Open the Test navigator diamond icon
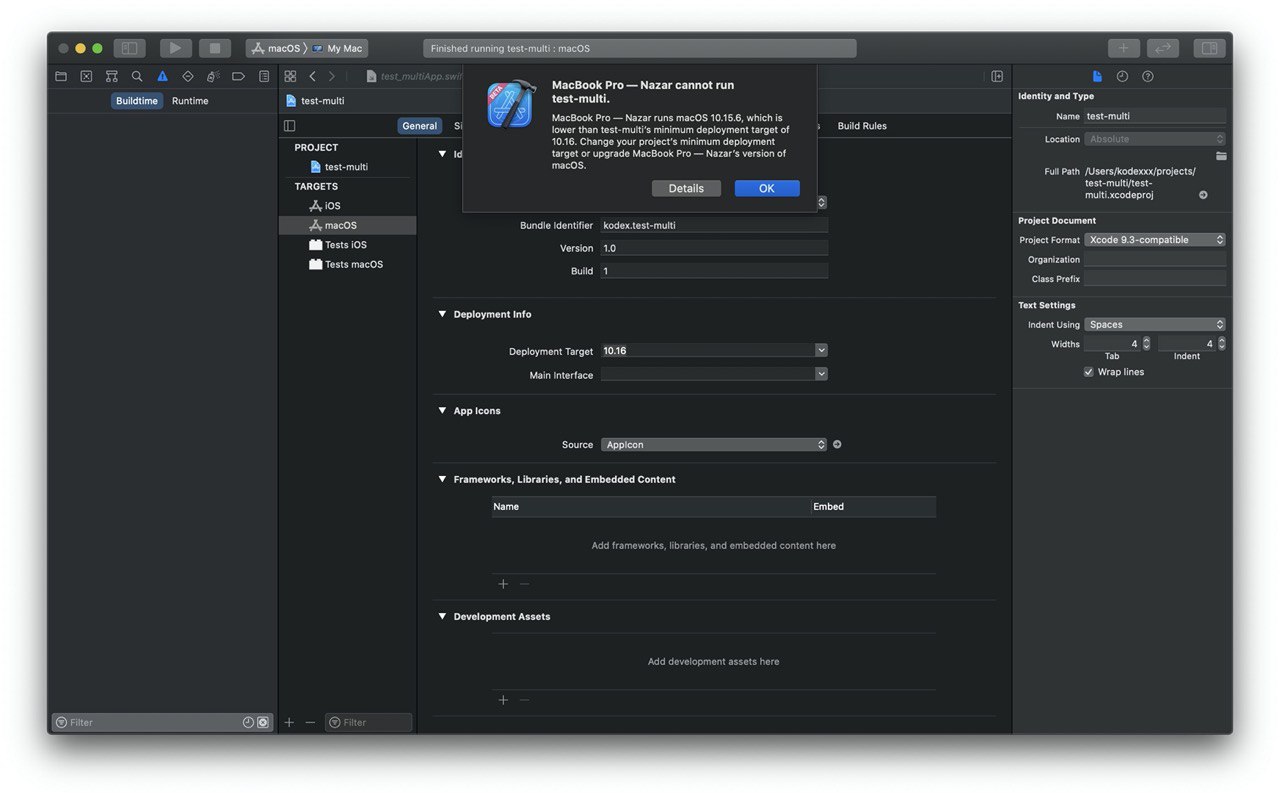The height and width of the screenshot is (797, 1280). 188,76
